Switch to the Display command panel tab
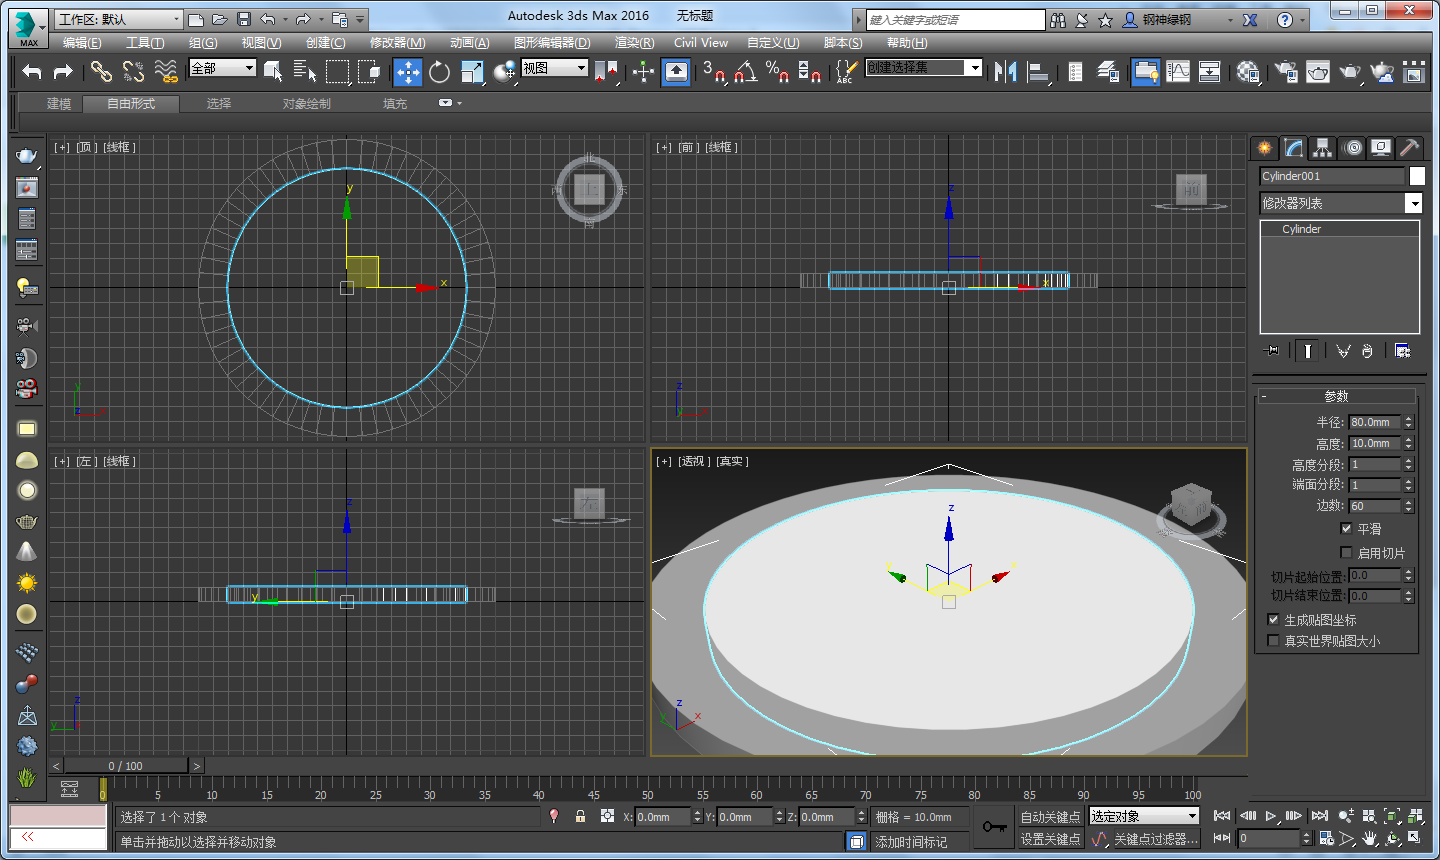This screenshot has width=1440, height=860. 1381,148
